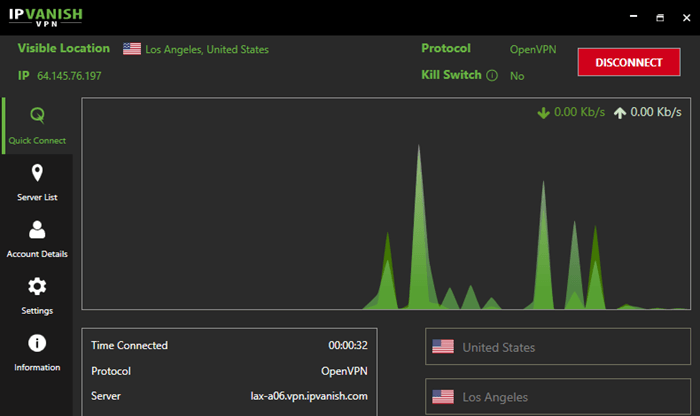Viewport: 700px width, 416px height.
Task: Close the IPVanish window
Action: [x=687, y=17]
